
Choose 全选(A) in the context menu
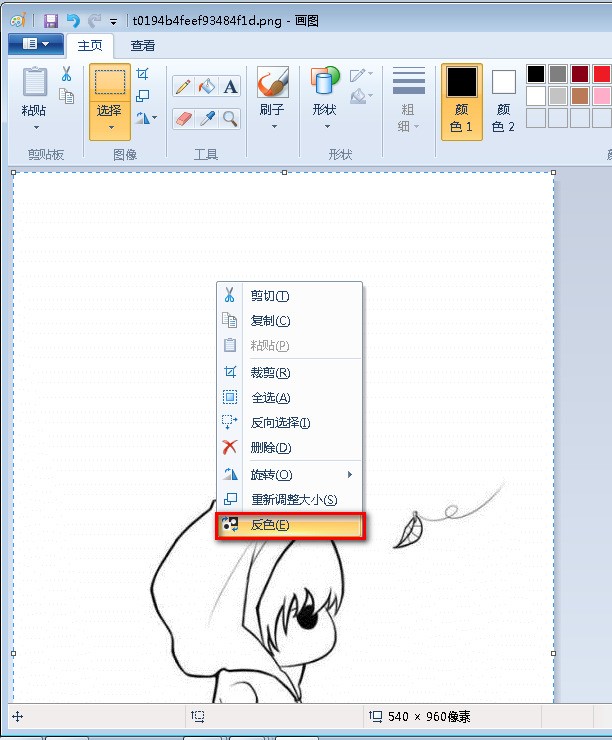click(289, 398)
